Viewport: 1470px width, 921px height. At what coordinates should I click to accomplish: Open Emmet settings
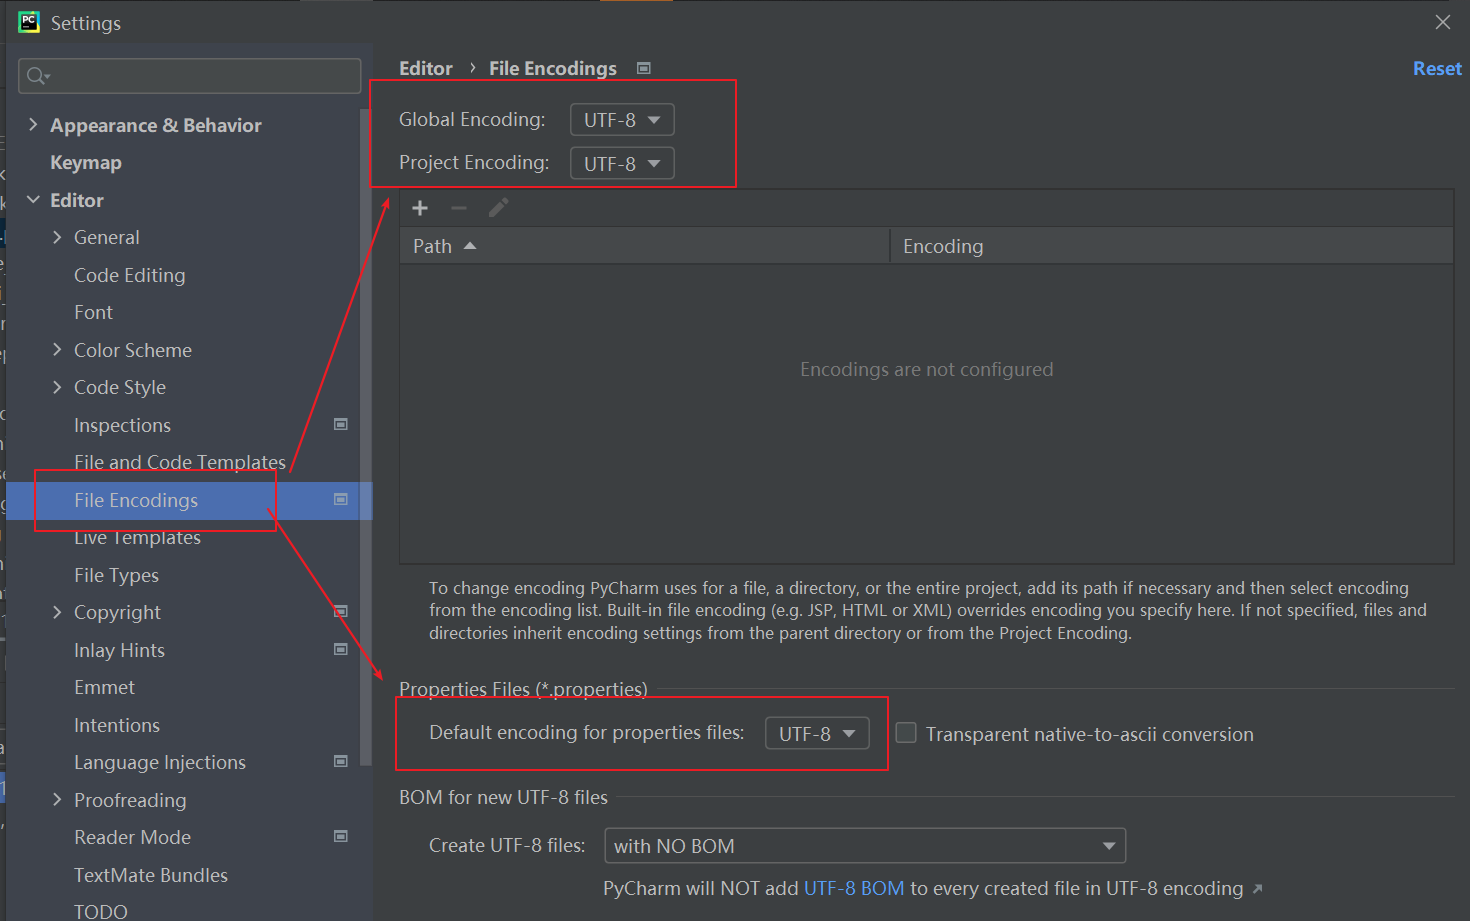tap(104, 687)
